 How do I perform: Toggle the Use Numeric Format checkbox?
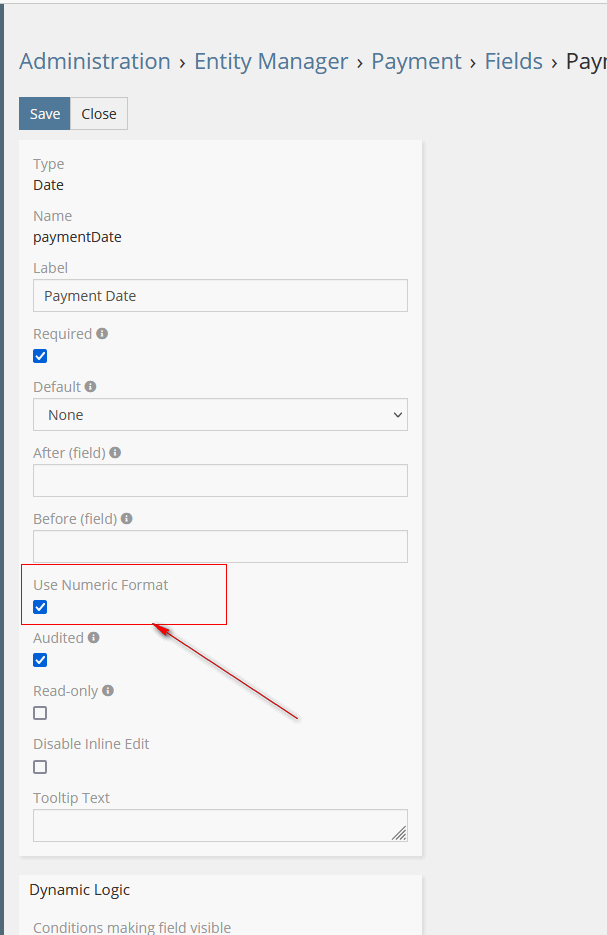pos(40,607)
